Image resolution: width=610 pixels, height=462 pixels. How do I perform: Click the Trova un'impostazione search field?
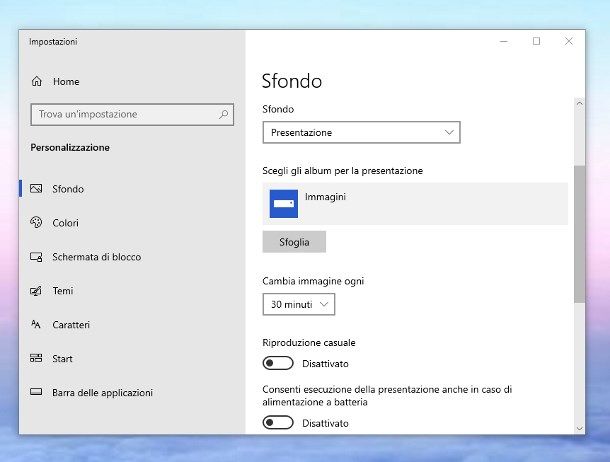pos(132,114)
